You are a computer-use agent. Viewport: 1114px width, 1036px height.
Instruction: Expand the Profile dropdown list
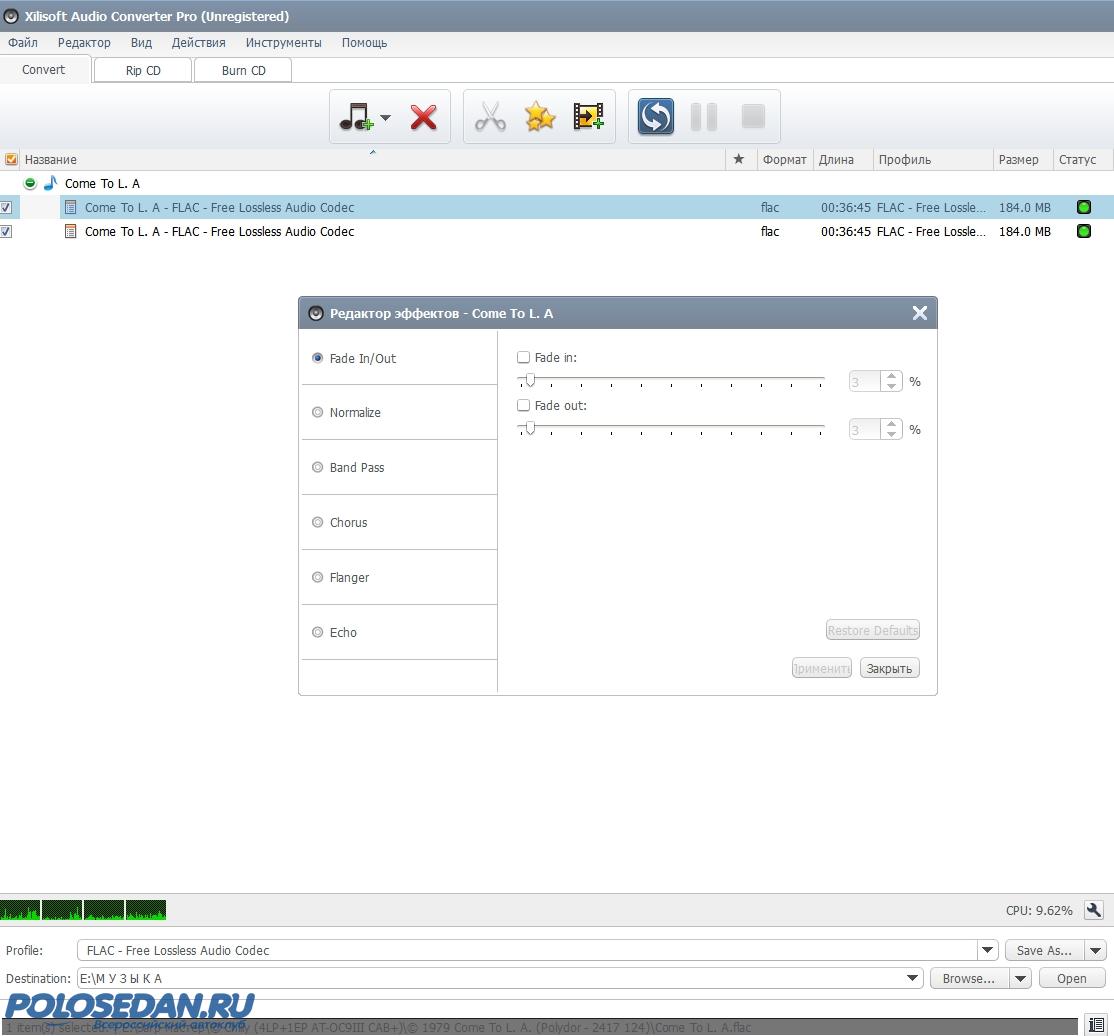pyautogui.click(x=987, y=950)
